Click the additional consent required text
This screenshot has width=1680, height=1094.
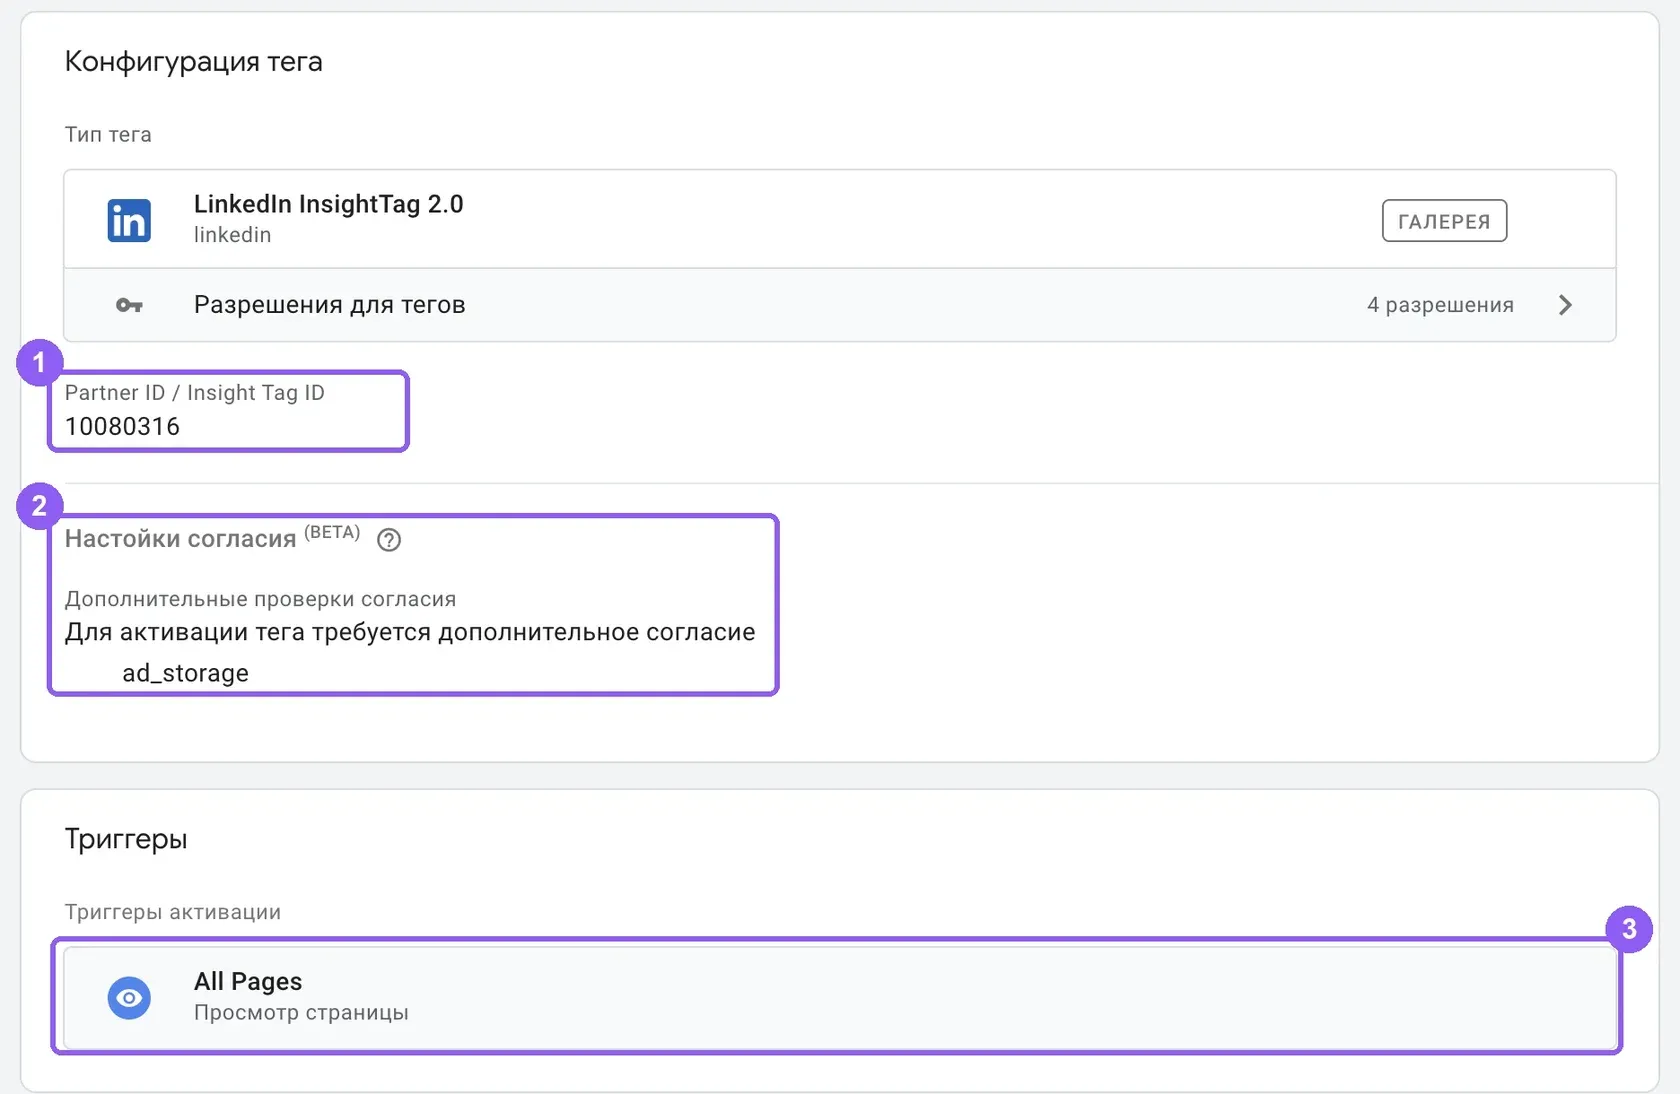pos(410,632)
